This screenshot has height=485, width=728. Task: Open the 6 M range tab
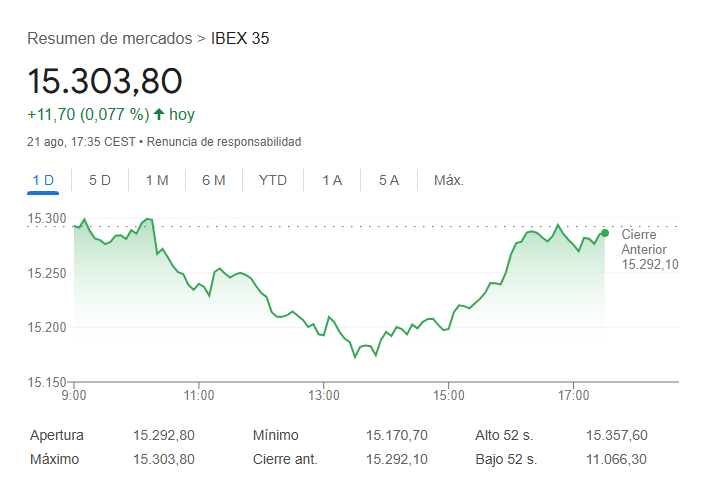click(x=213, y=180)
